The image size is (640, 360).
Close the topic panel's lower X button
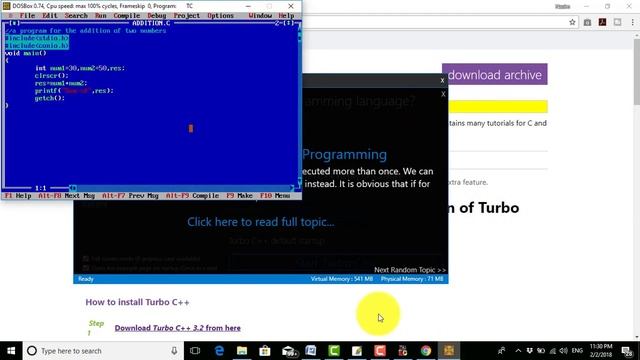(x=443, y=94)
